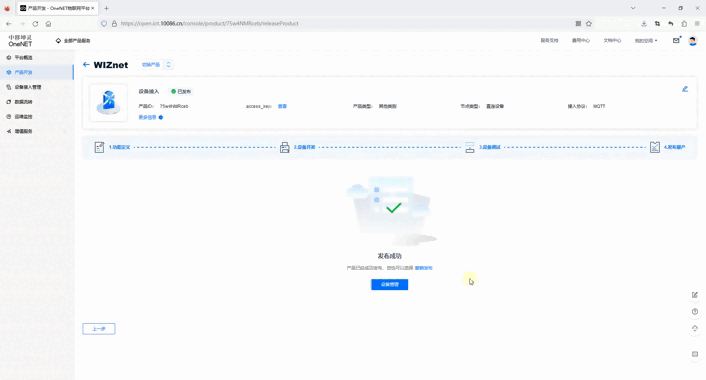
Task: Click the green published status badge
Action: click(x=181, y=91)
